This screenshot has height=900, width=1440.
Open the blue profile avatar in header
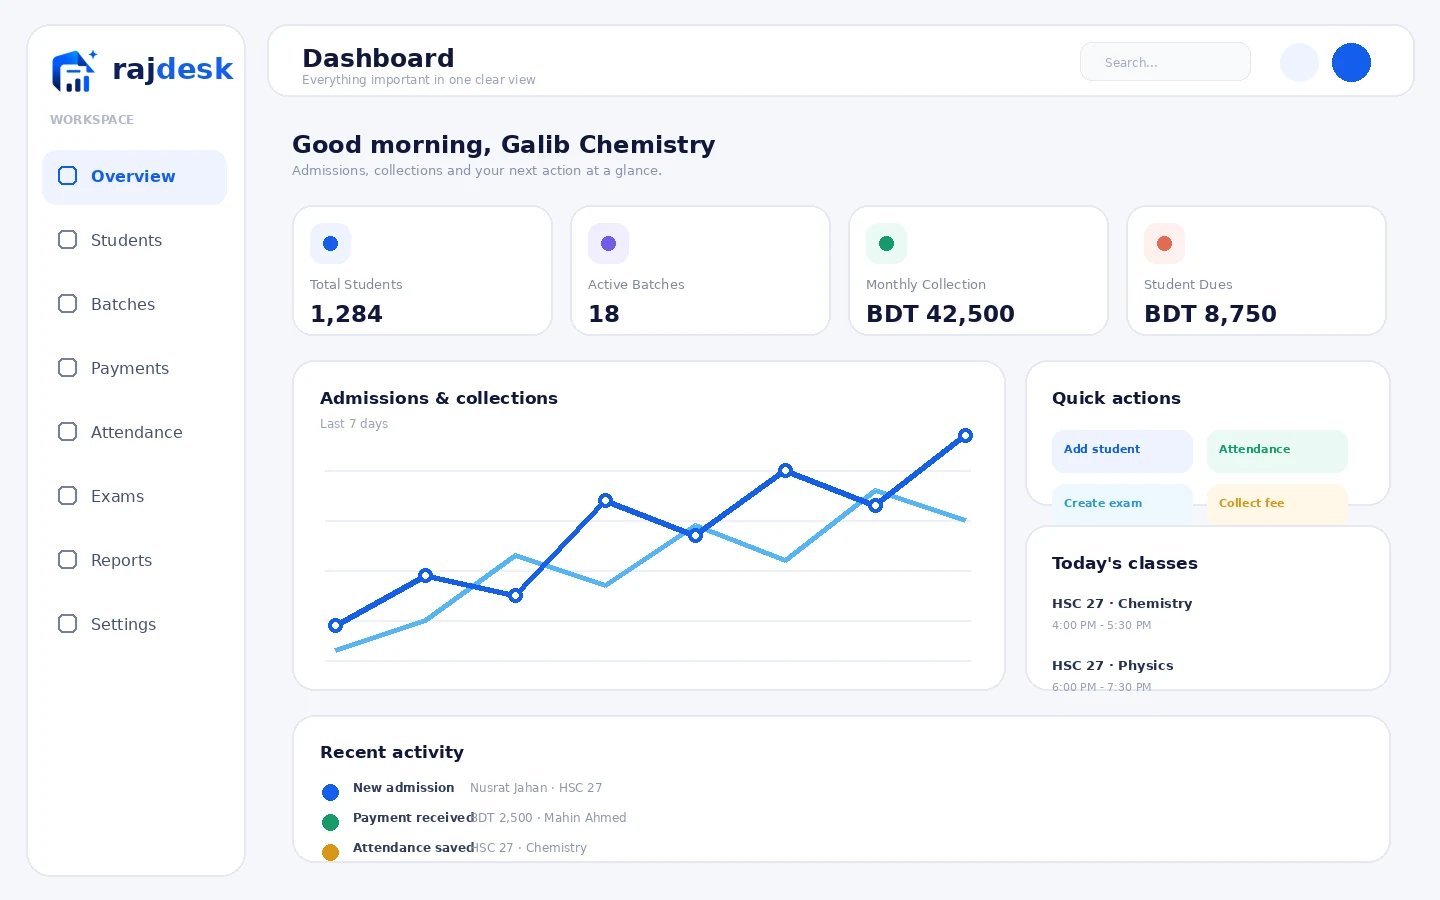point(1351,62)
